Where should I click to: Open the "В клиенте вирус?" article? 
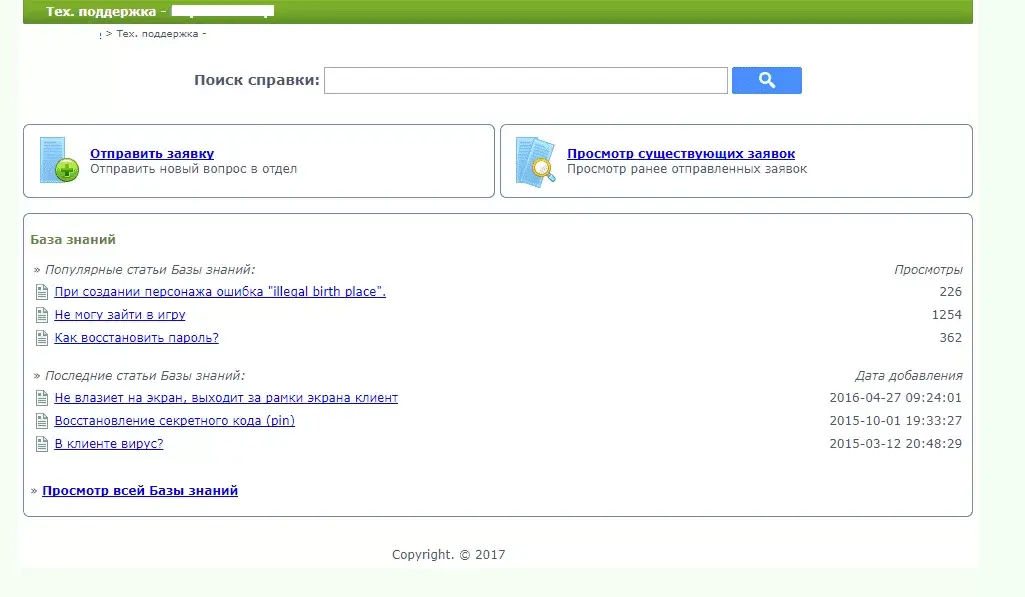(x=109, y=443)
